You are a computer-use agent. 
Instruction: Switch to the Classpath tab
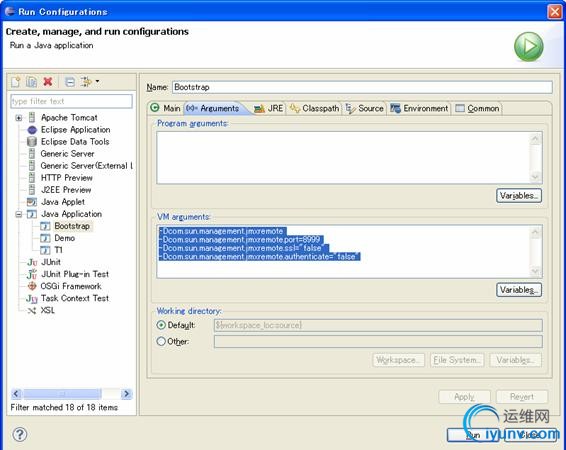[314, 108]
